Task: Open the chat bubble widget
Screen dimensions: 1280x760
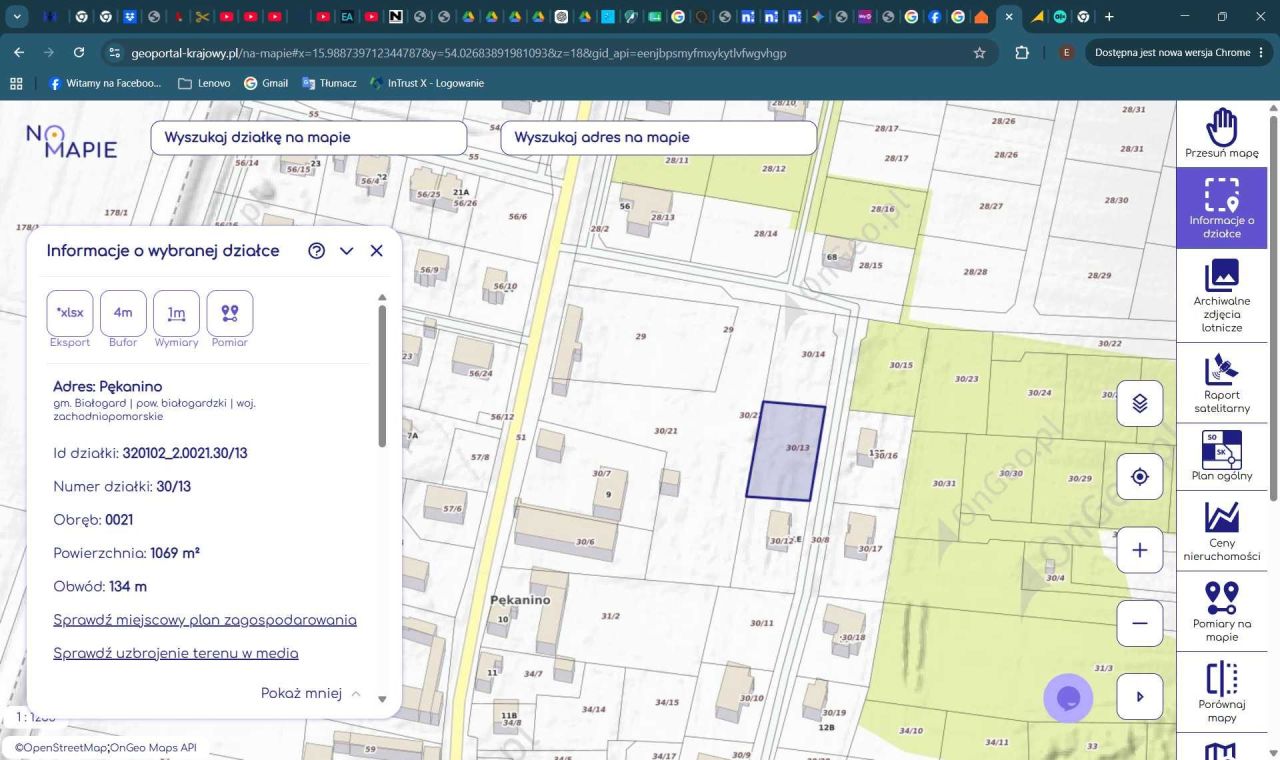Action: (x=1068, y=697)
